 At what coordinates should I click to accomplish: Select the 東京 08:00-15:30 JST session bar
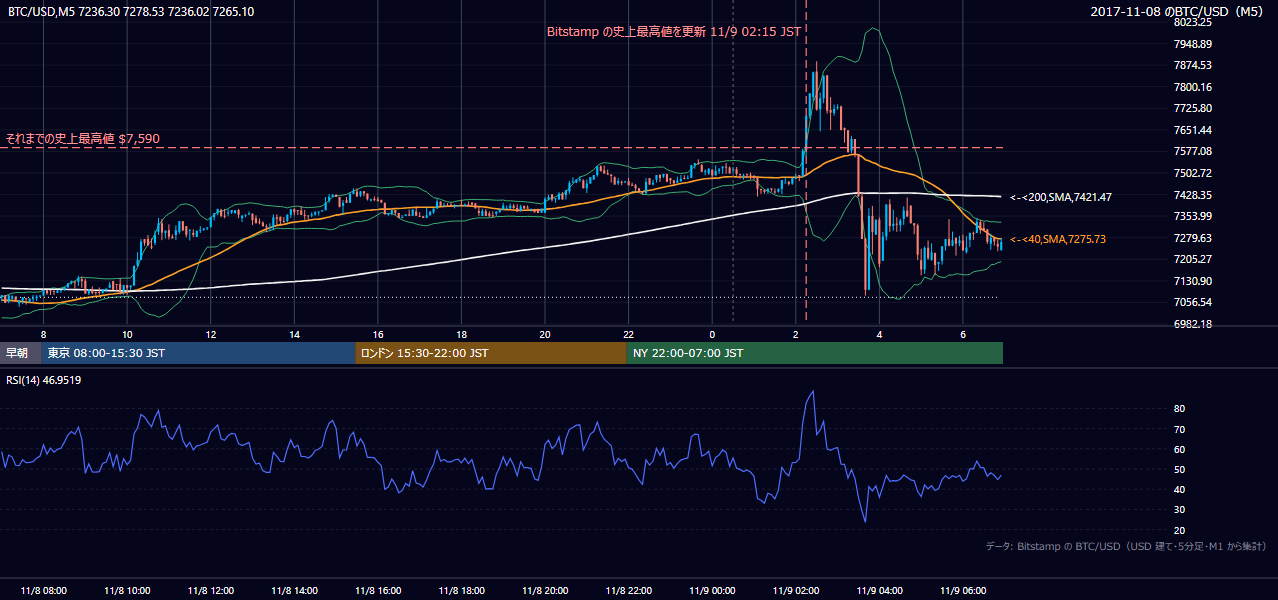pos(198,353)
